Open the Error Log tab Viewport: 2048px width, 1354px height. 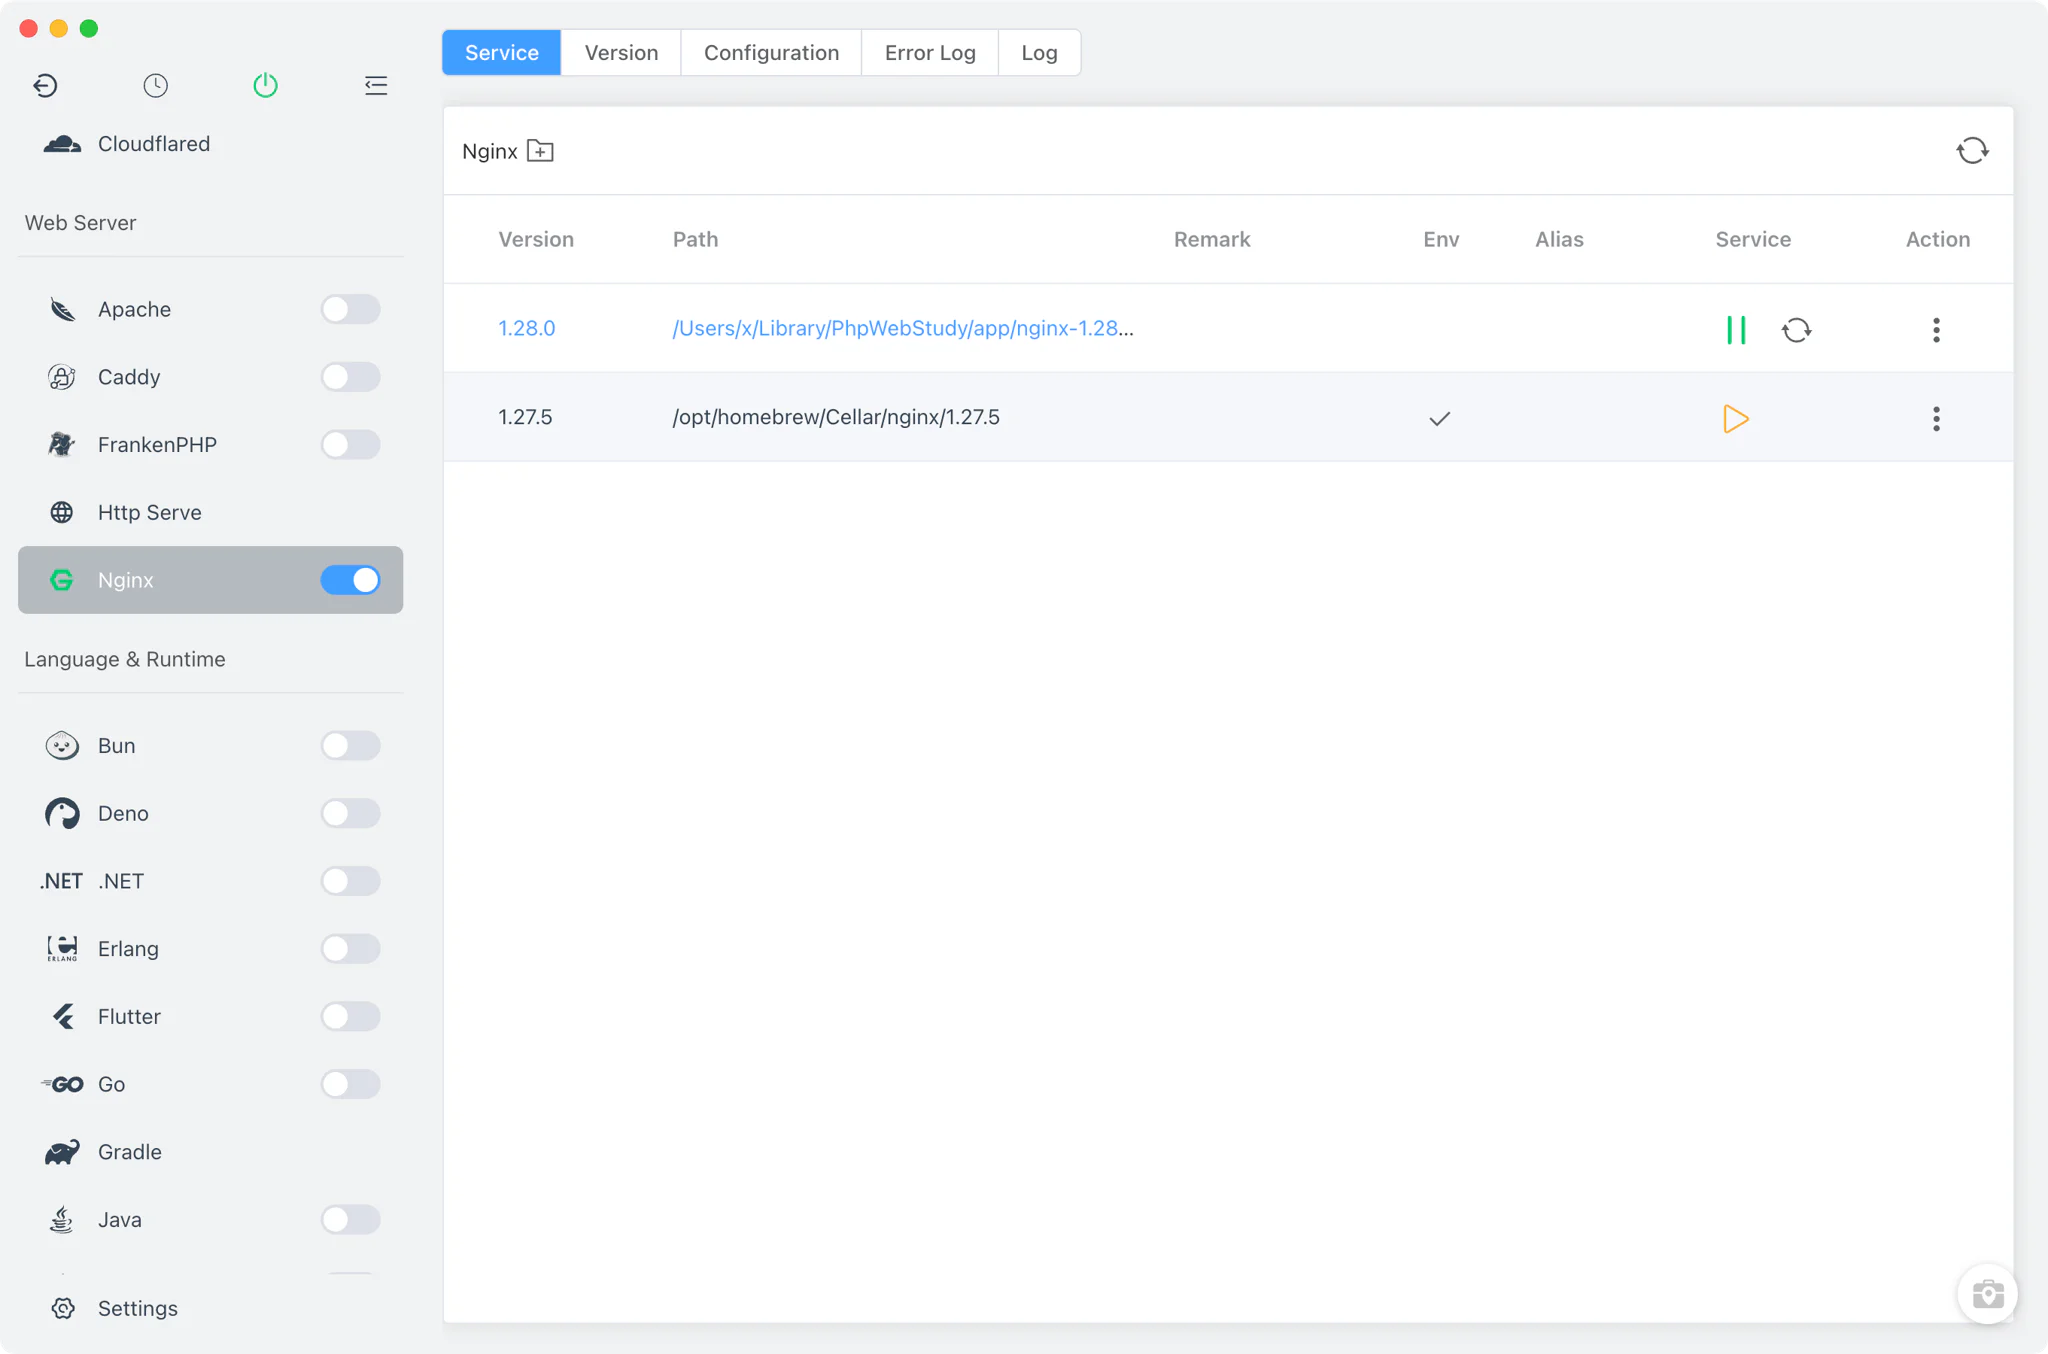pos(930,53)
